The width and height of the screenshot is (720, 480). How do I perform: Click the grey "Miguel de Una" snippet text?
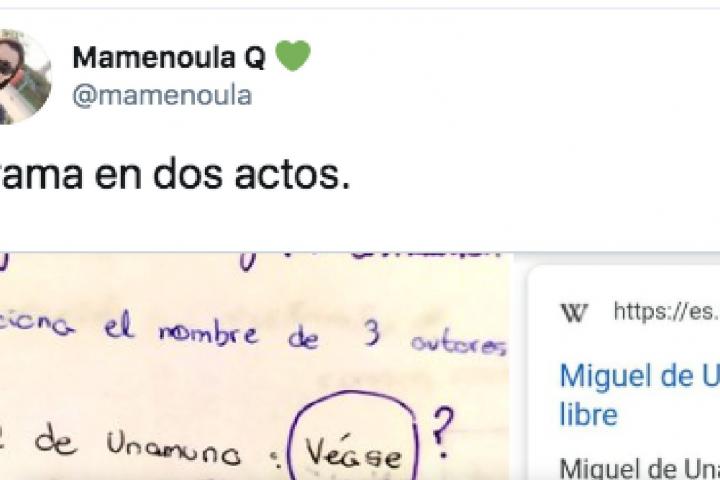pyautogui.click(x=639, y=469)
